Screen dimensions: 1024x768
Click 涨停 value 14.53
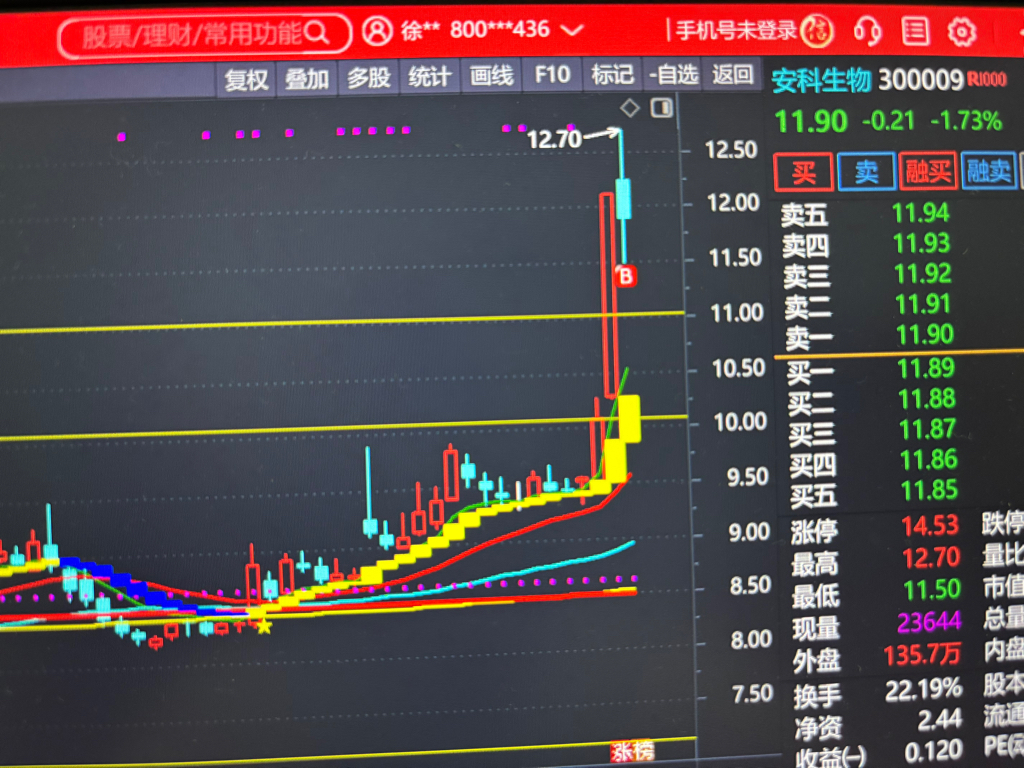tap(930, 526)
